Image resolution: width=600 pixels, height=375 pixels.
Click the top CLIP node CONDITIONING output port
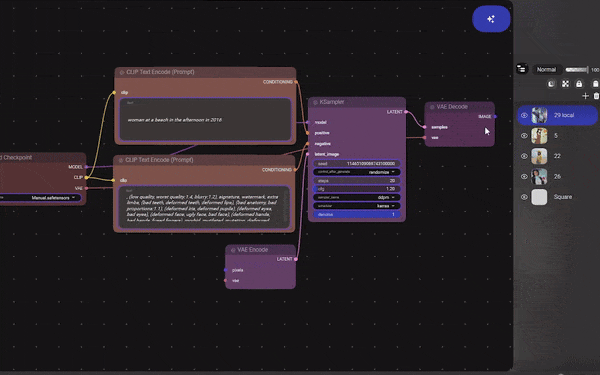point(296,82)
